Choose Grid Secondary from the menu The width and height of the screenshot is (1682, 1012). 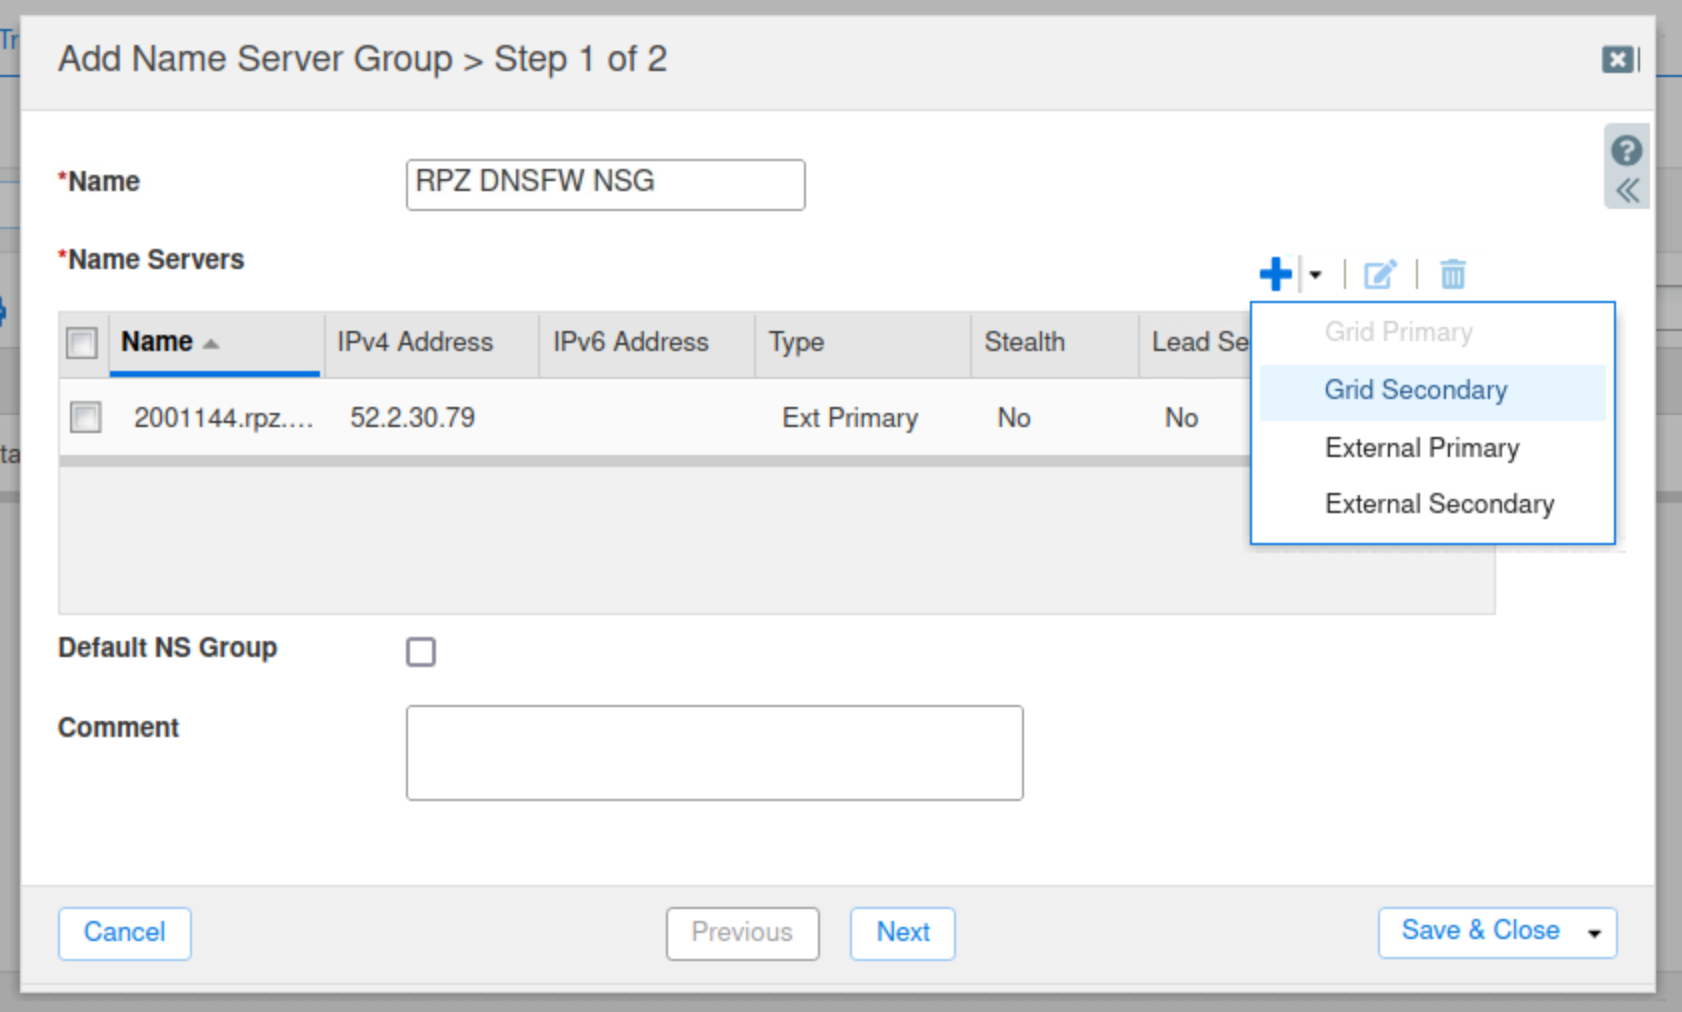click(x=1415, y=390)
